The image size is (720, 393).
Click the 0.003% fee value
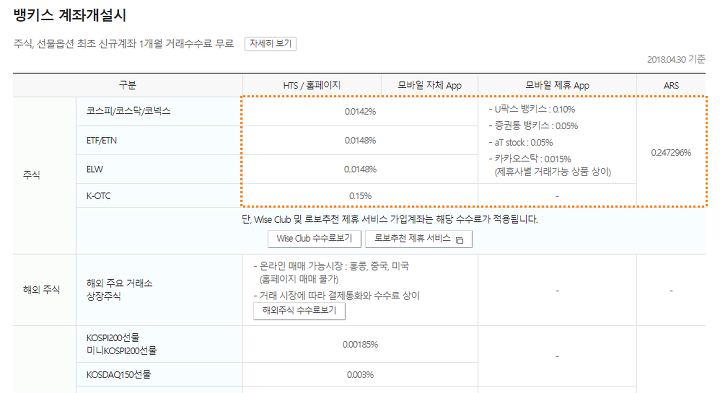click(x=360, y=375)
